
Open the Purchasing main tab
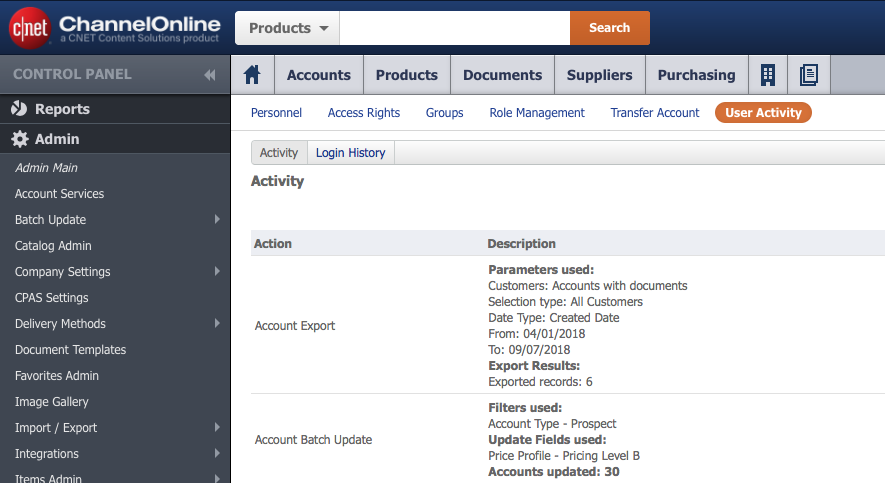[x=696, y=75]
